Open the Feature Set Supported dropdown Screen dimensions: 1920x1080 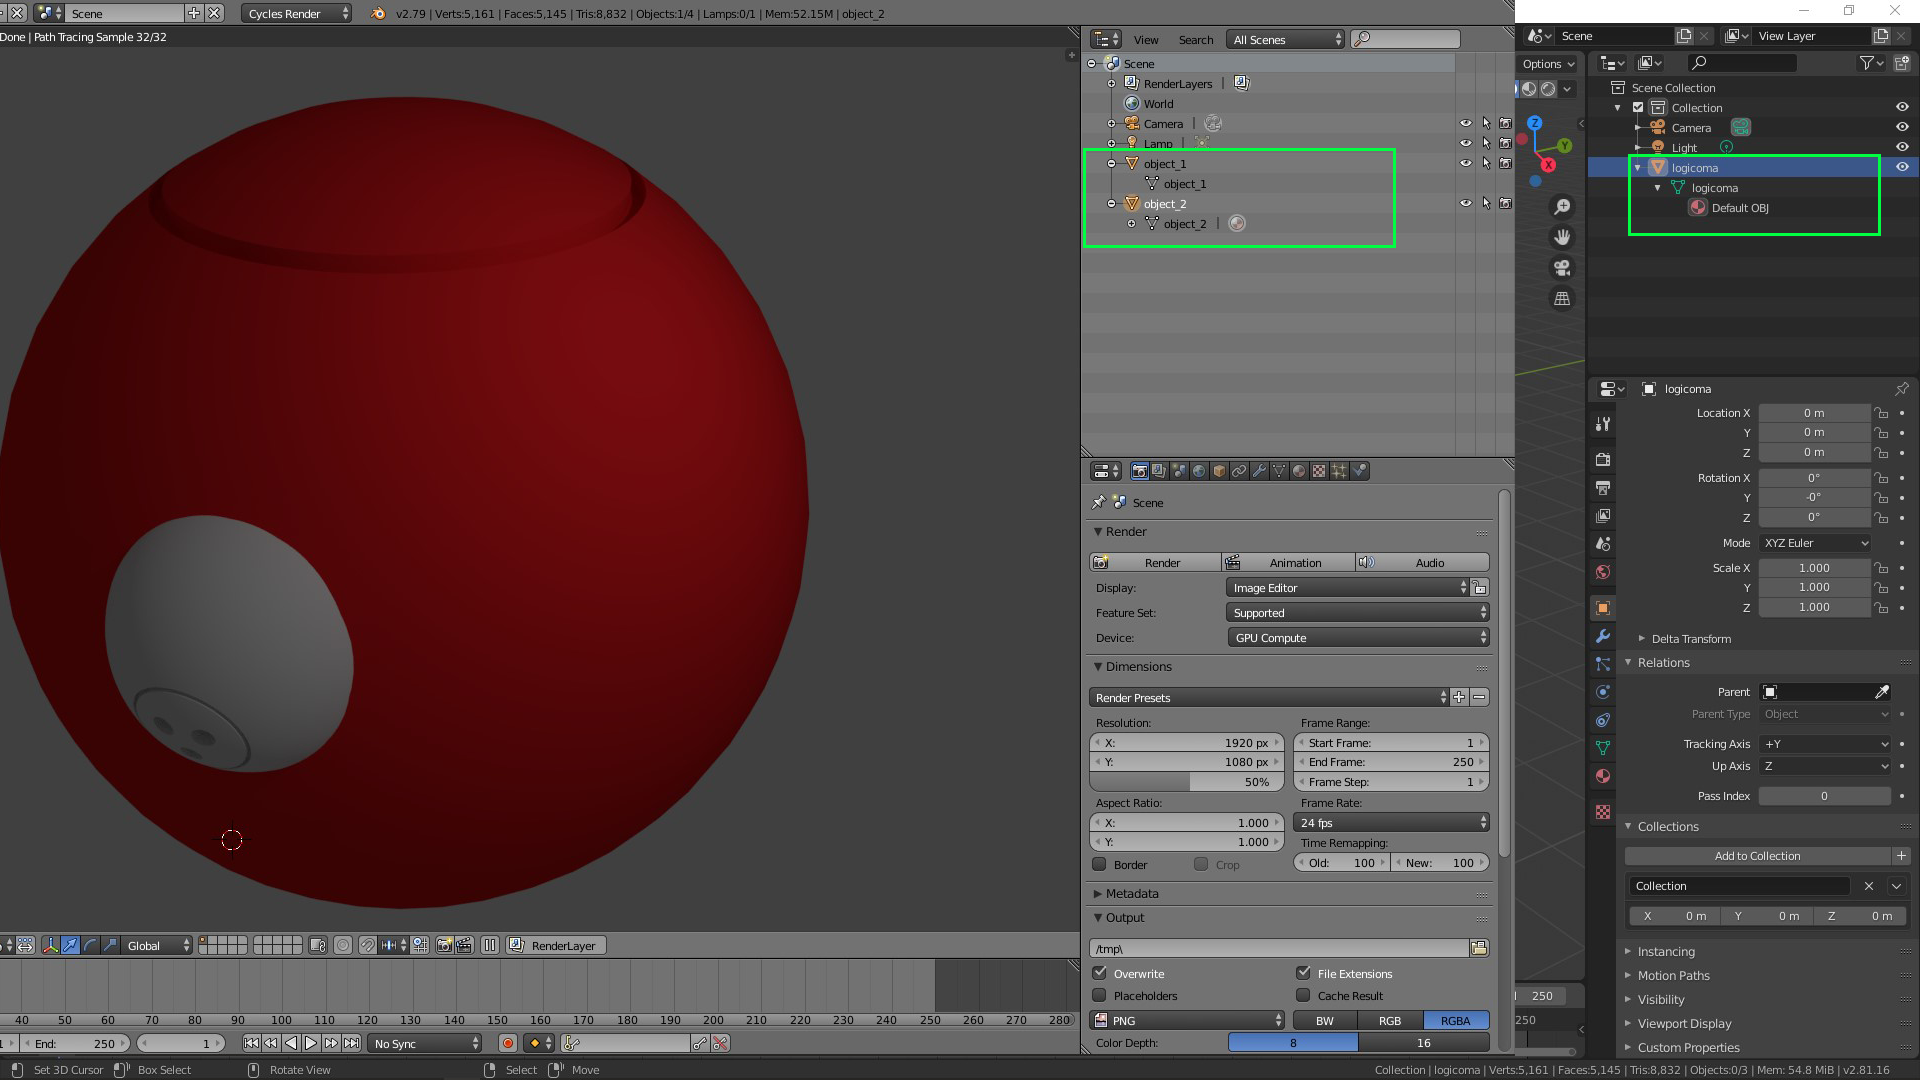pyautogui.click(x=1358, y=612)
